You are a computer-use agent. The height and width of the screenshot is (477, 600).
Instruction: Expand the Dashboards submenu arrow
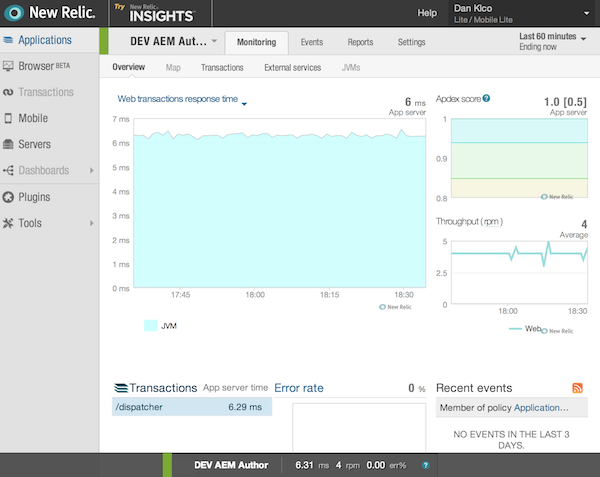click(91, 170)
